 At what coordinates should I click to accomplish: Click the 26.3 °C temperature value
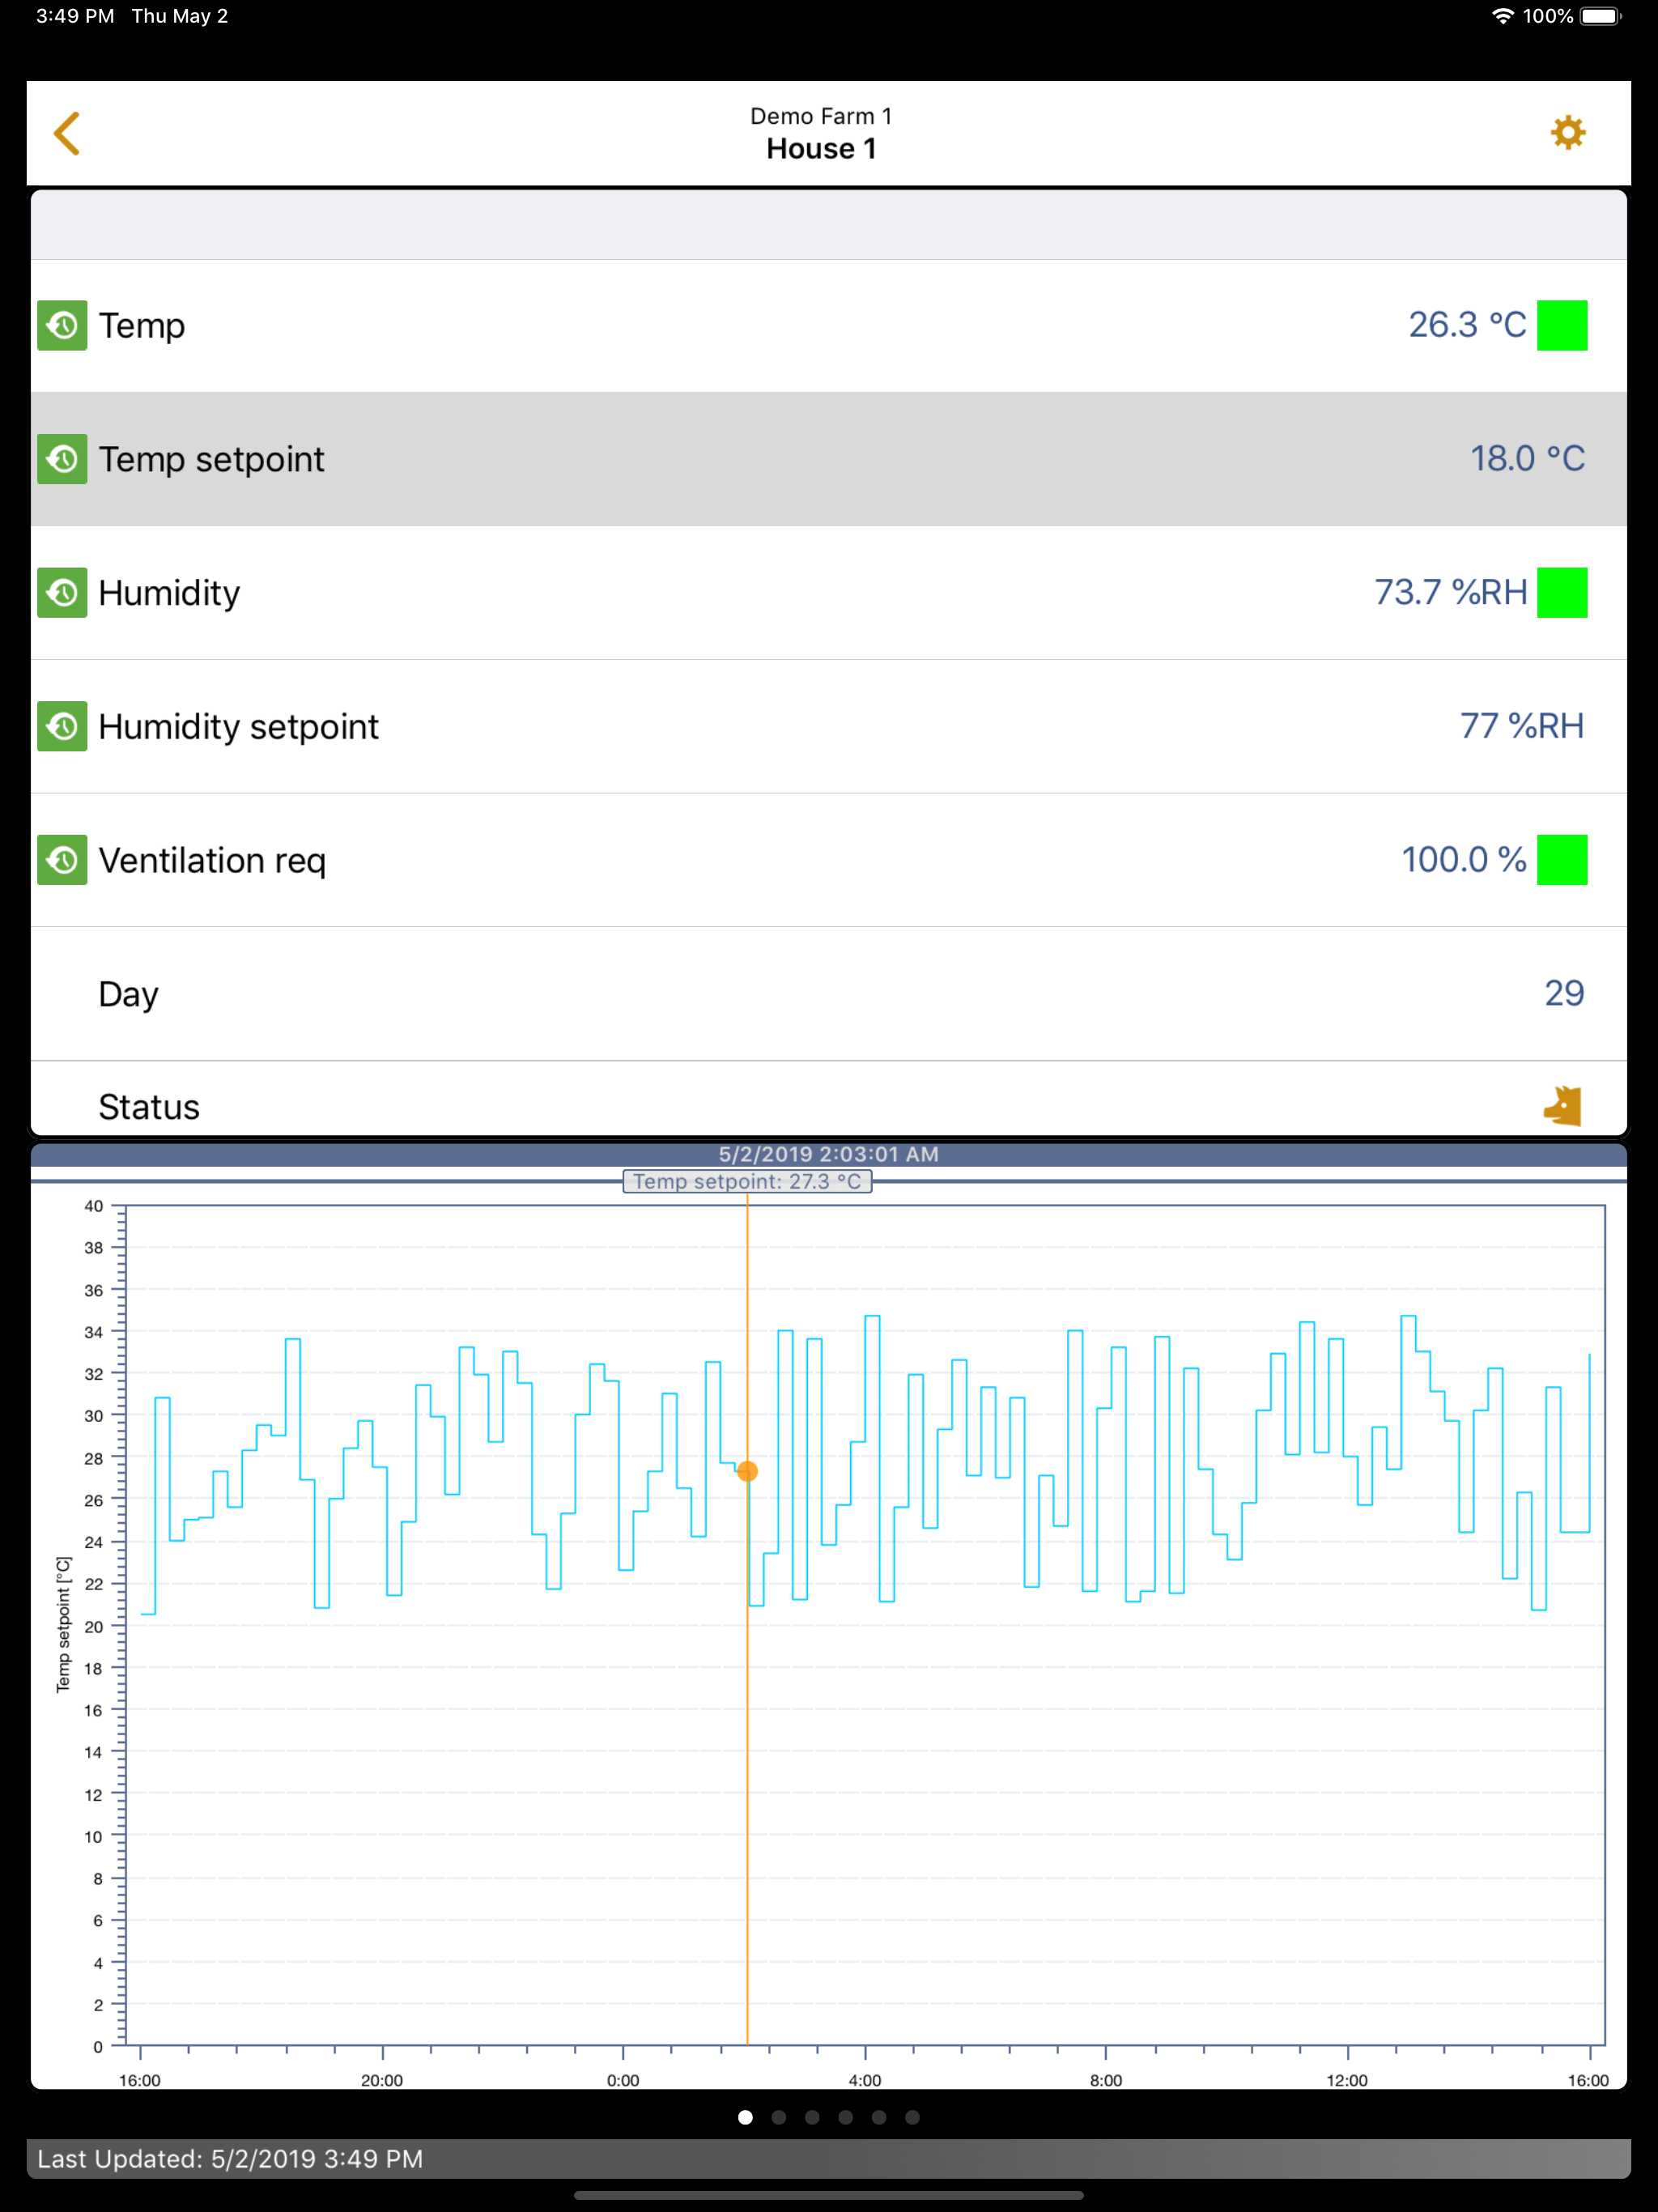point(1467,325)
